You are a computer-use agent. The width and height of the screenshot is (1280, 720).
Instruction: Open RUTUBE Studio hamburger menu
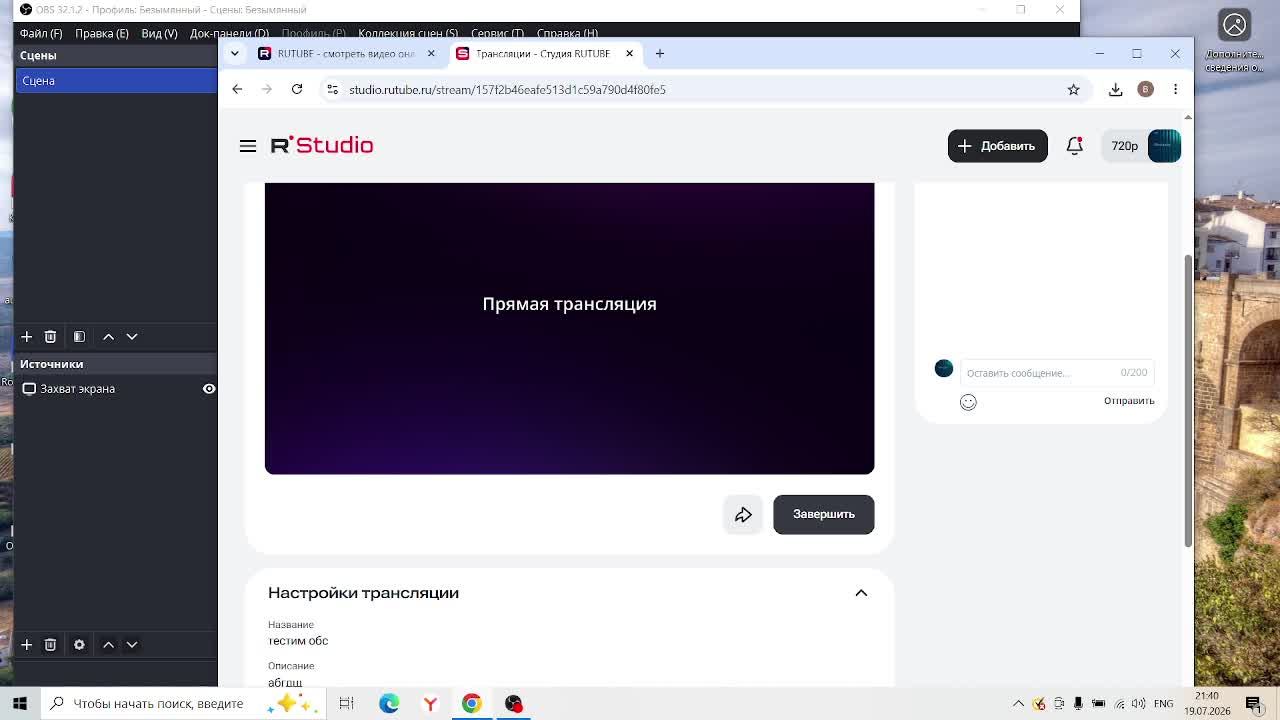tap(248, 146)
